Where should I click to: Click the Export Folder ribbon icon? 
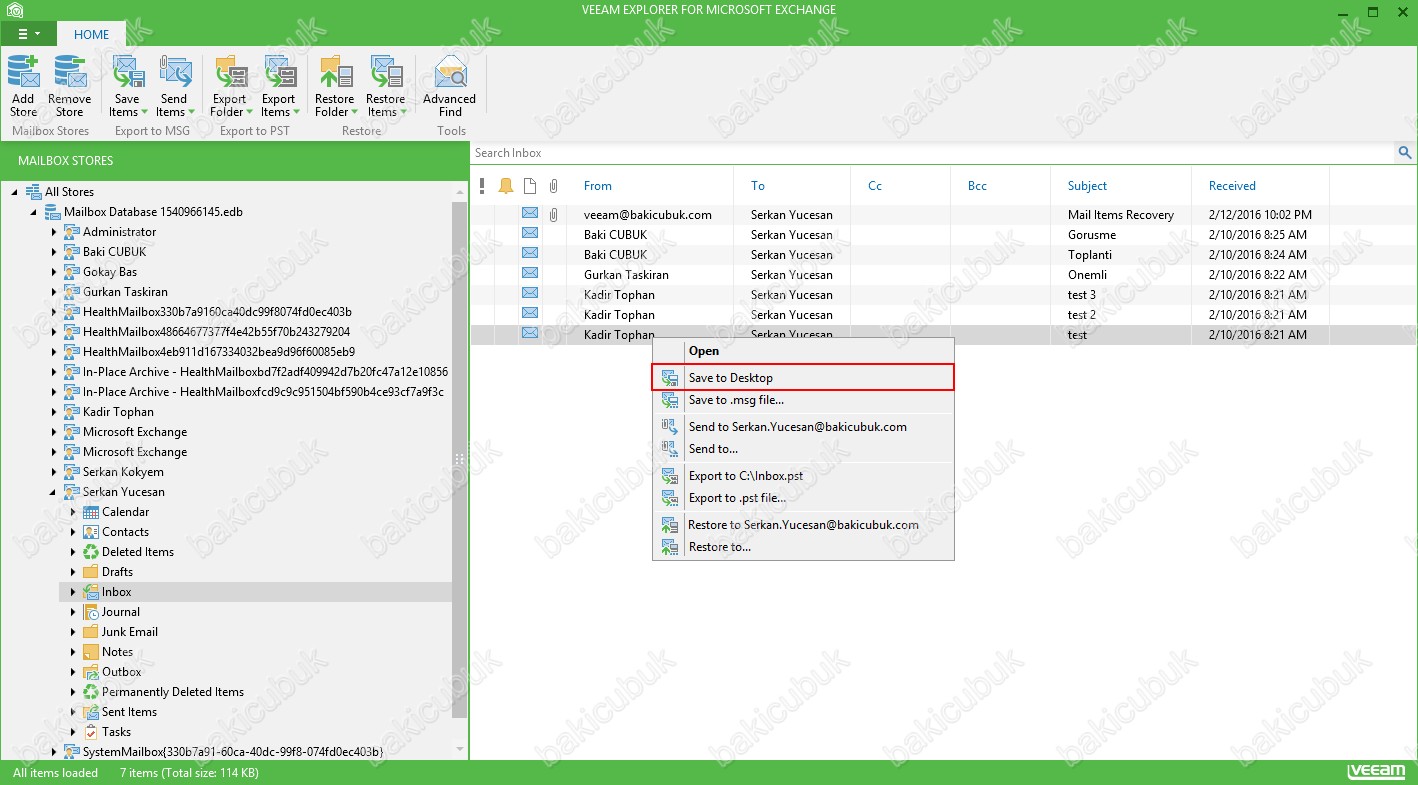click(x=230, y=72)
